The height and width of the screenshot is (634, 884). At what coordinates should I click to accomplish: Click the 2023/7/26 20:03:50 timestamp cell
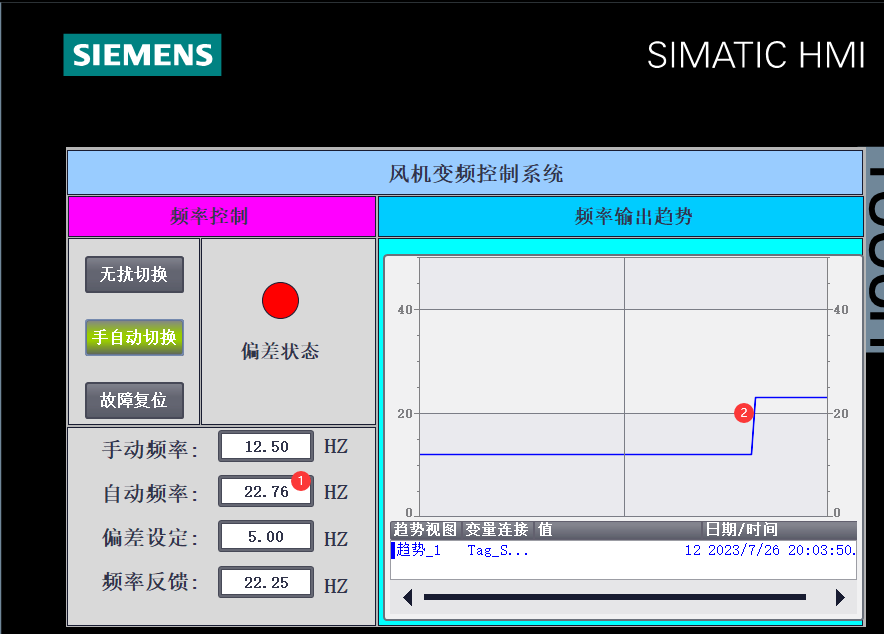[x=782, y=550]
